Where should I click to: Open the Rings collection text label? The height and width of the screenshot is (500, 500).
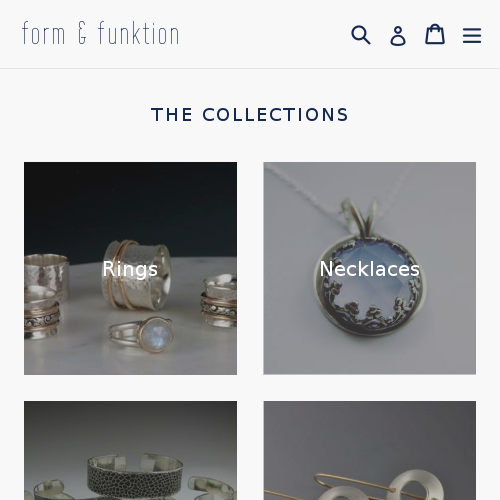click(x=130, y=269)
